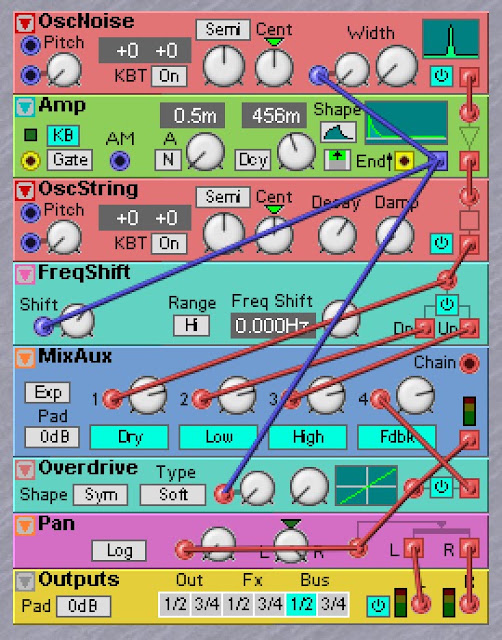Click OscNoise red output connector
Viewport: 502px width, 640px height.
tap(469, 78)
